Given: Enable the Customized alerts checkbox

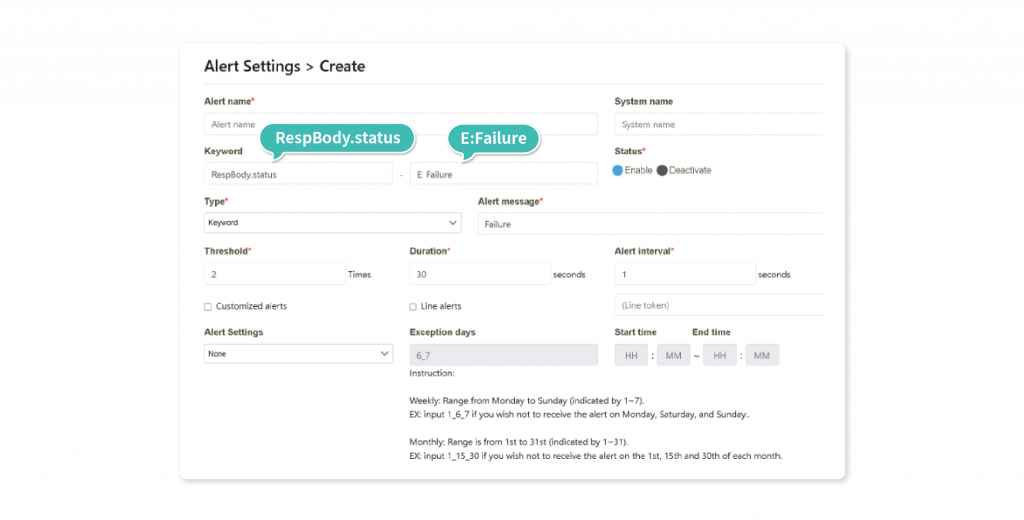Looking at the screenshot, I should click(208, 306).
